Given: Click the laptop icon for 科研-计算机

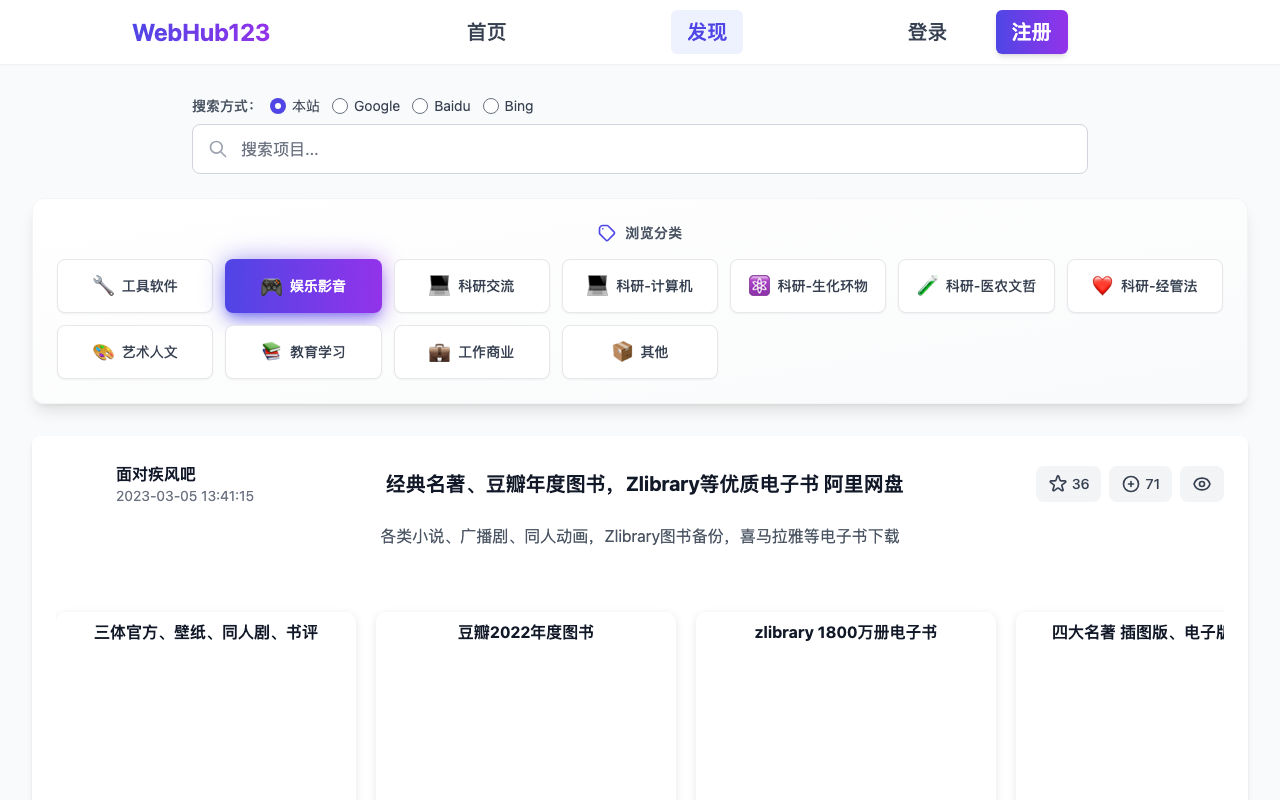Looking at the screenshot, I should [x=597, y=286].
